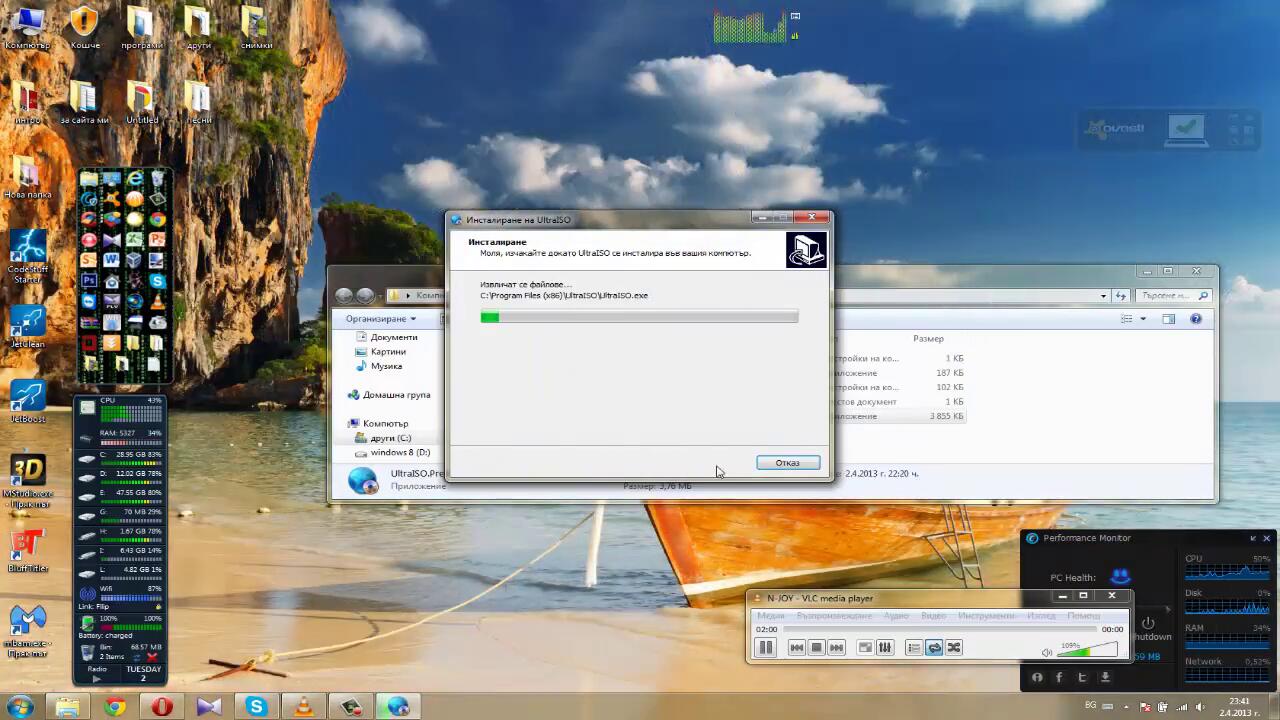Open VLC extended settings equalizer icon
This screenshot has height=720, width=1280.
885,648
